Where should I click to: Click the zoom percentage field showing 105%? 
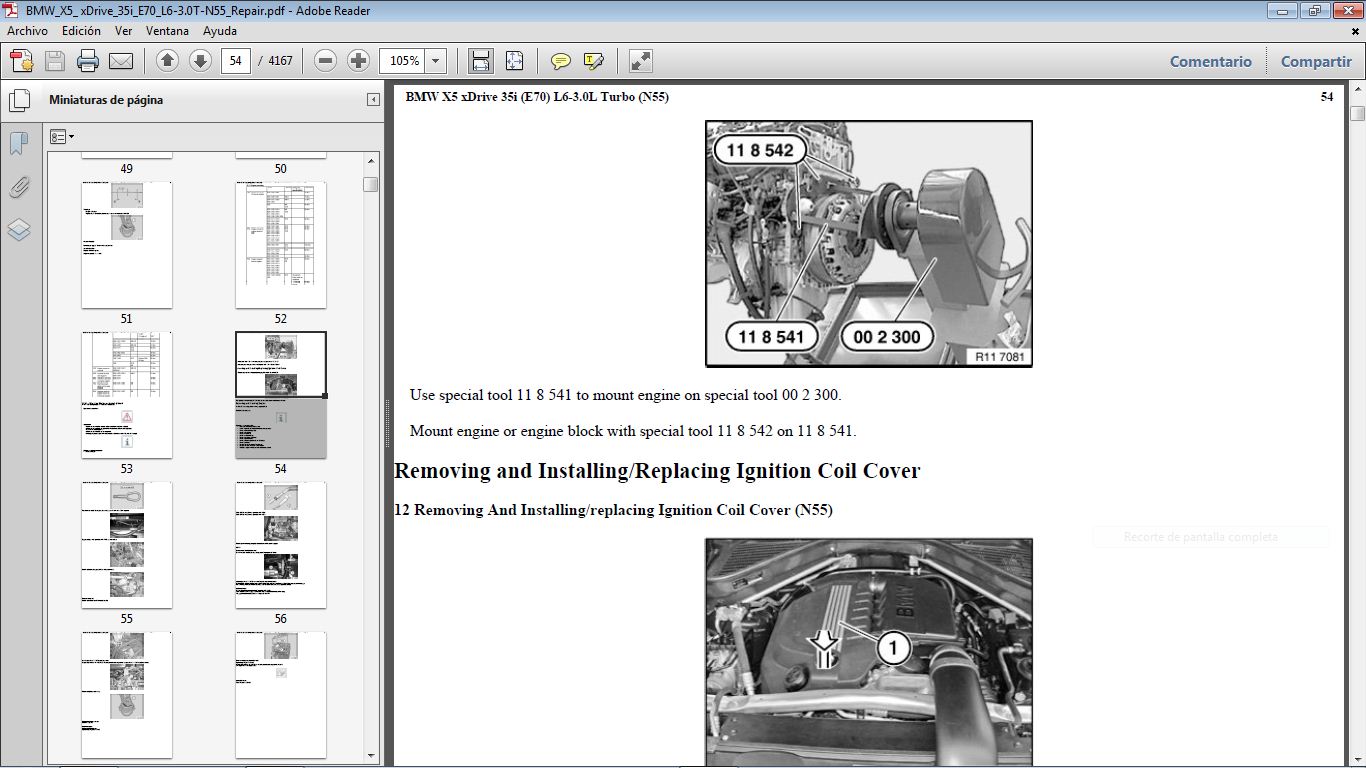[x=403, y=61]
